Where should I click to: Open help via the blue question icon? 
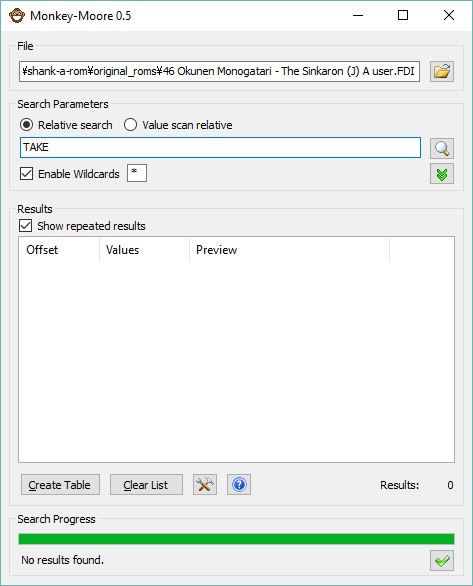pos(239,485)
